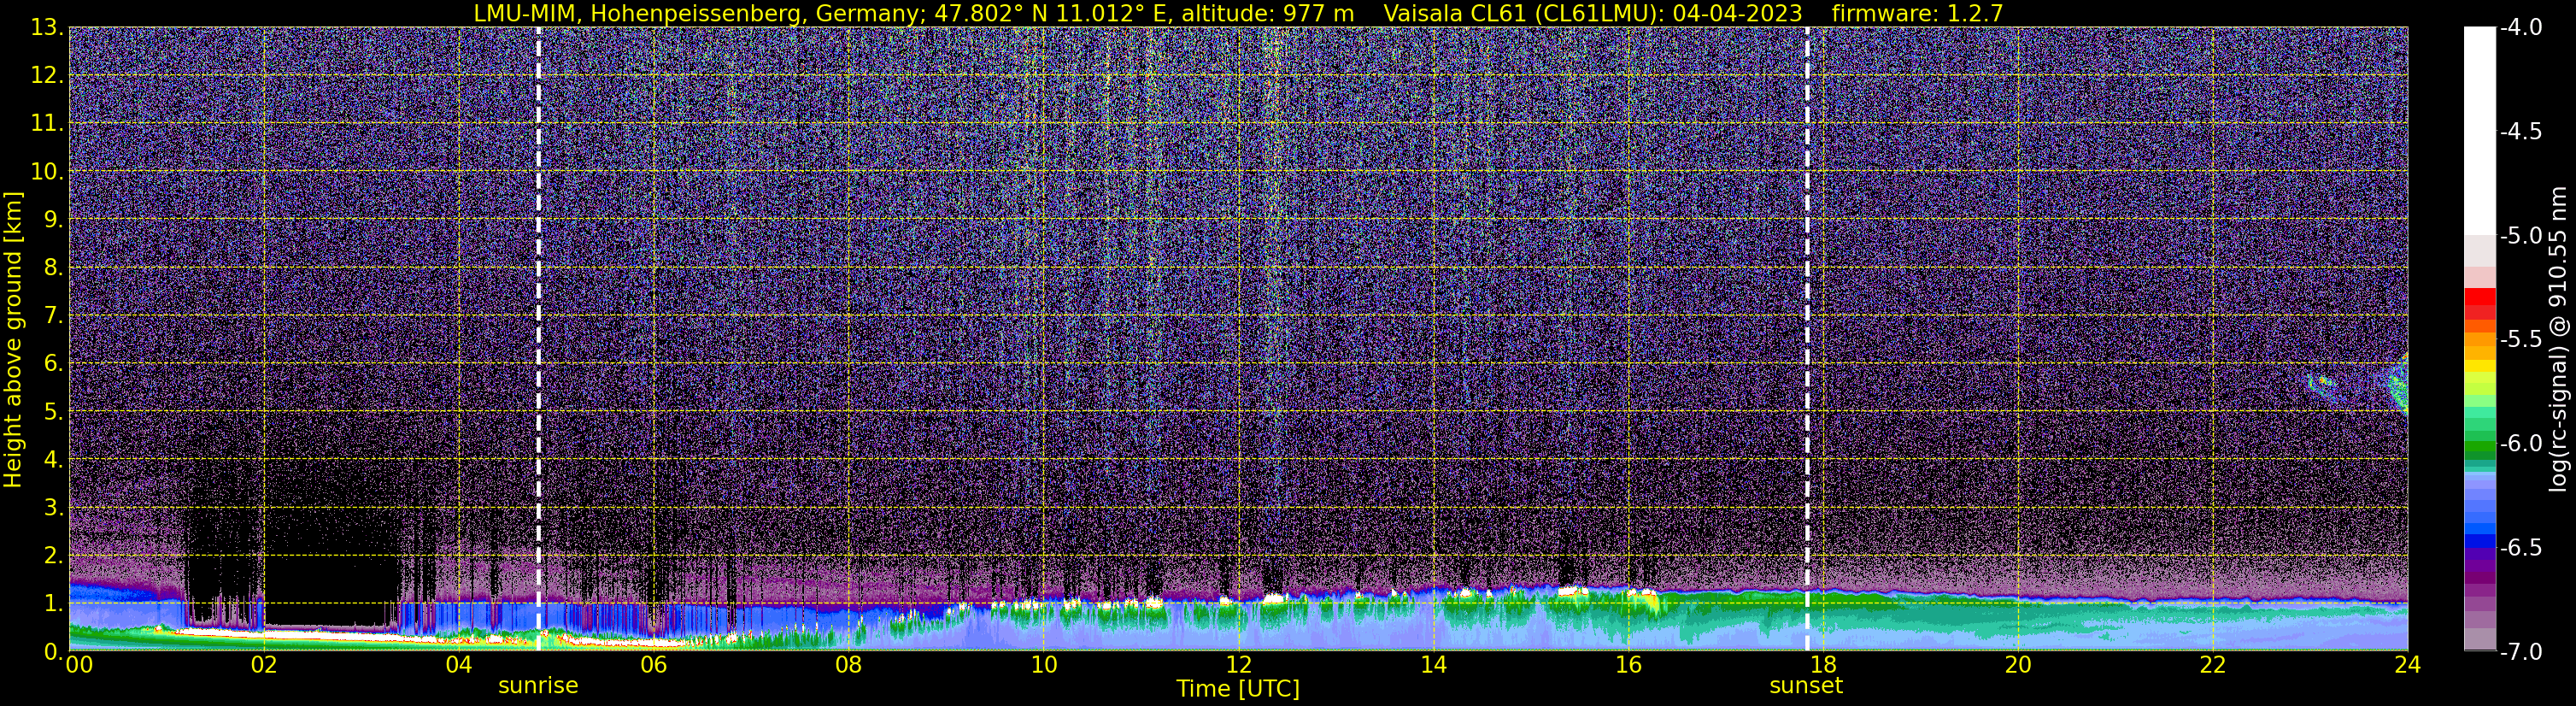The image size is (2576, 706).
Task: Click the colorbar tick label -7.0
Action: point(2521,652)
